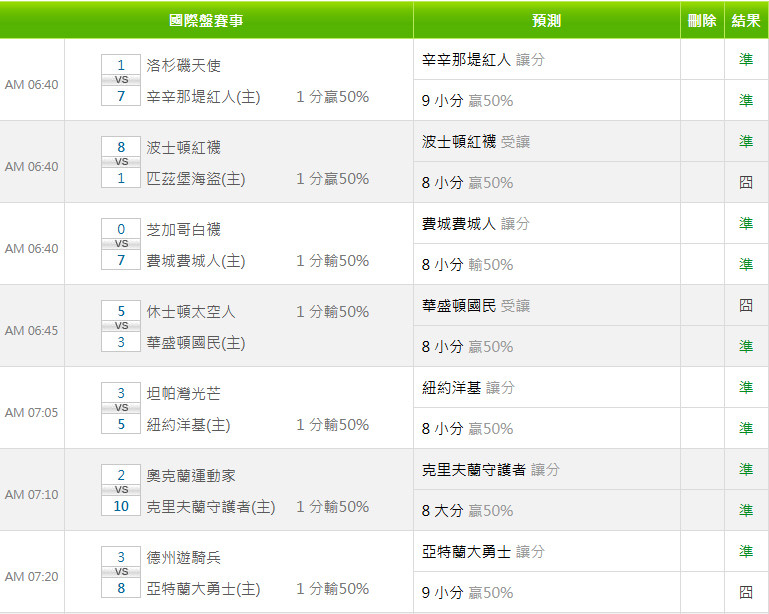
Task: Click score 1 beside 匹茲堡海盜(主)
Action: click(121, 178)
